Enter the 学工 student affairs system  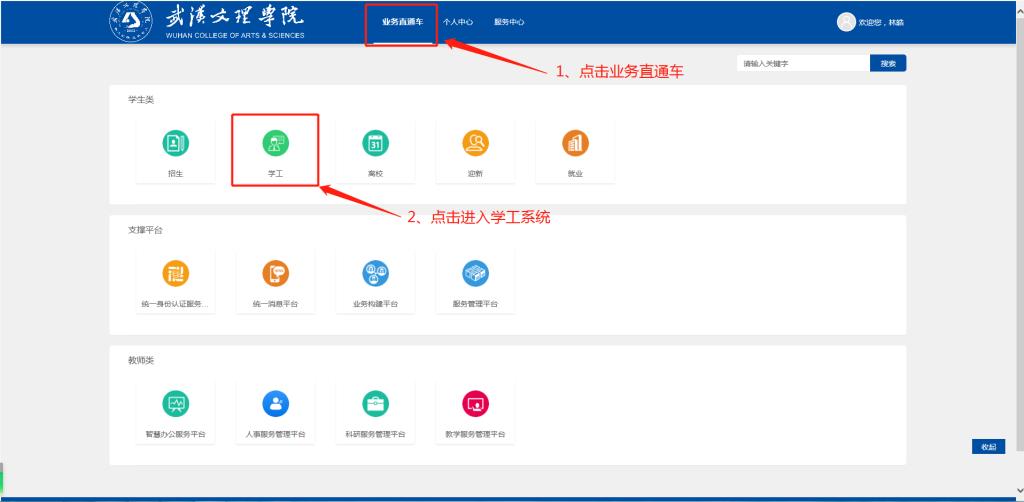(x=275, y=145)
